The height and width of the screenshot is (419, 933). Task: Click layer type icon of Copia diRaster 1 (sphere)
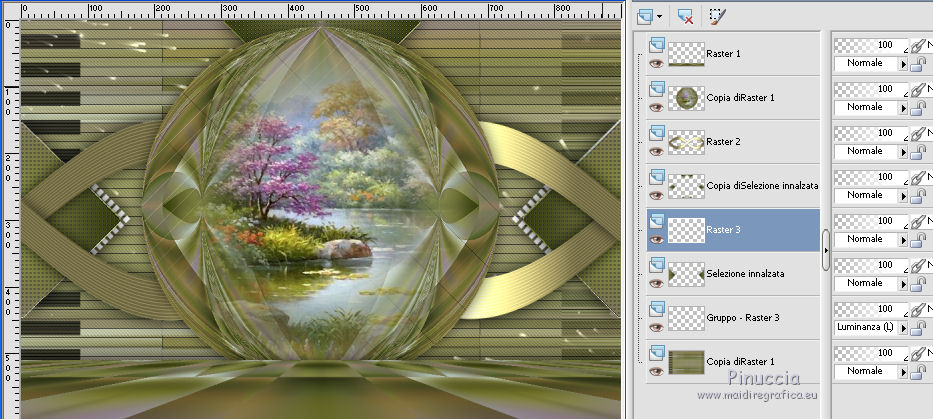click(656, 88)
